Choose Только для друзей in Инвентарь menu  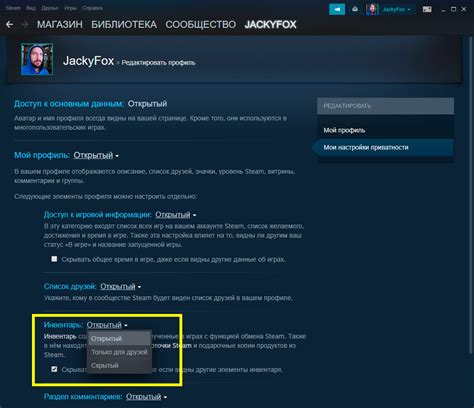[x=119, y=352]
